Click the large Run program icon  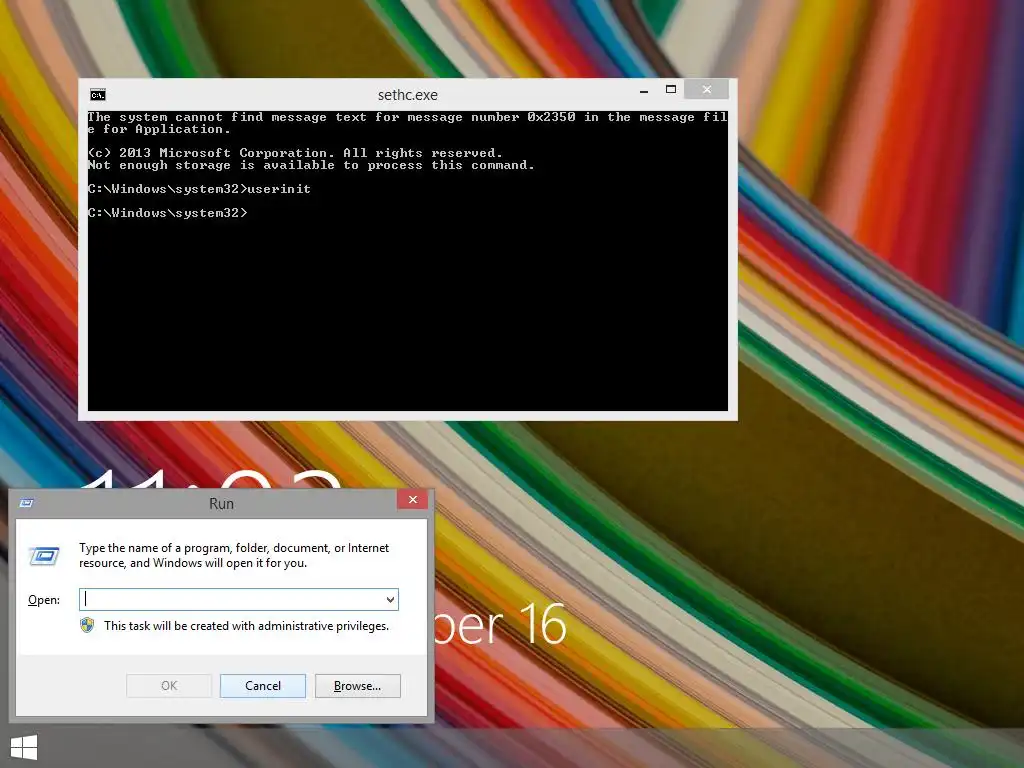coord(44,556)
